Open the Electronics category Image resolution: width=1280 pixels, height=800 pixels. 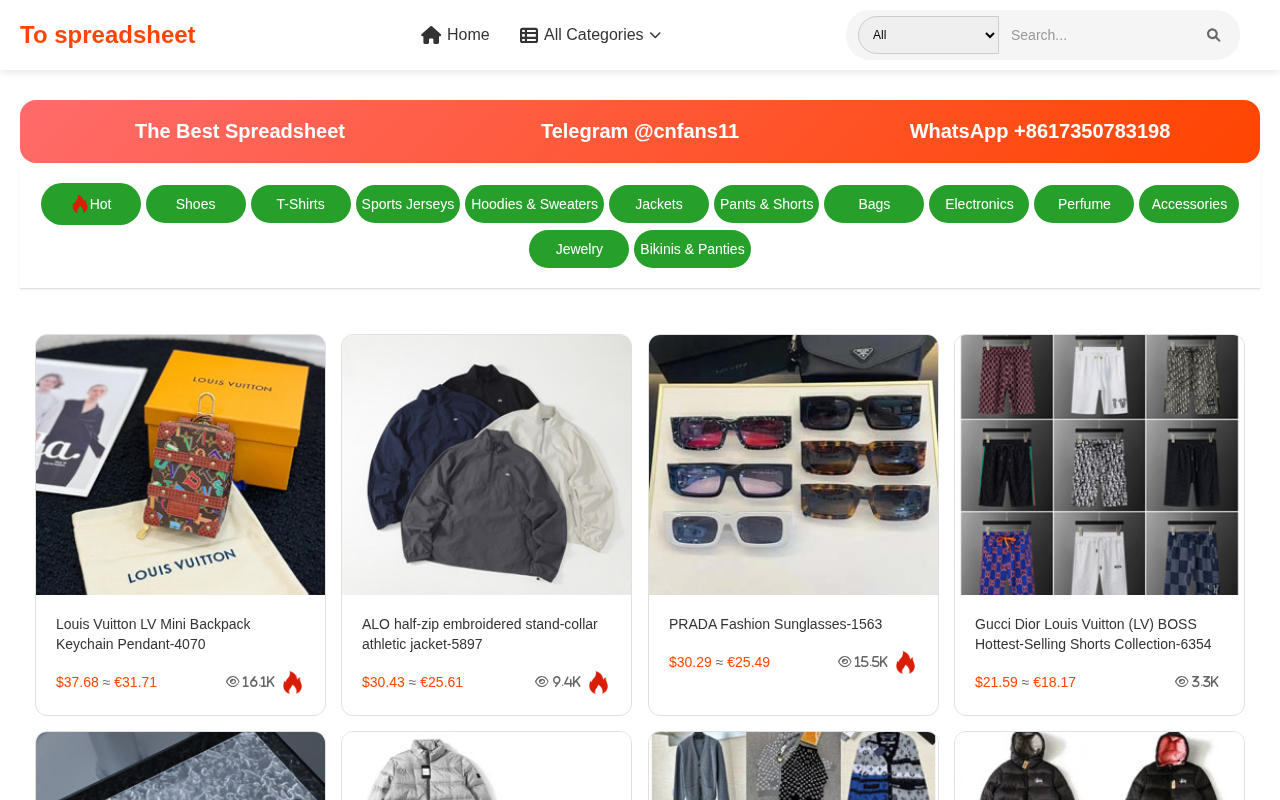point(979,204)
